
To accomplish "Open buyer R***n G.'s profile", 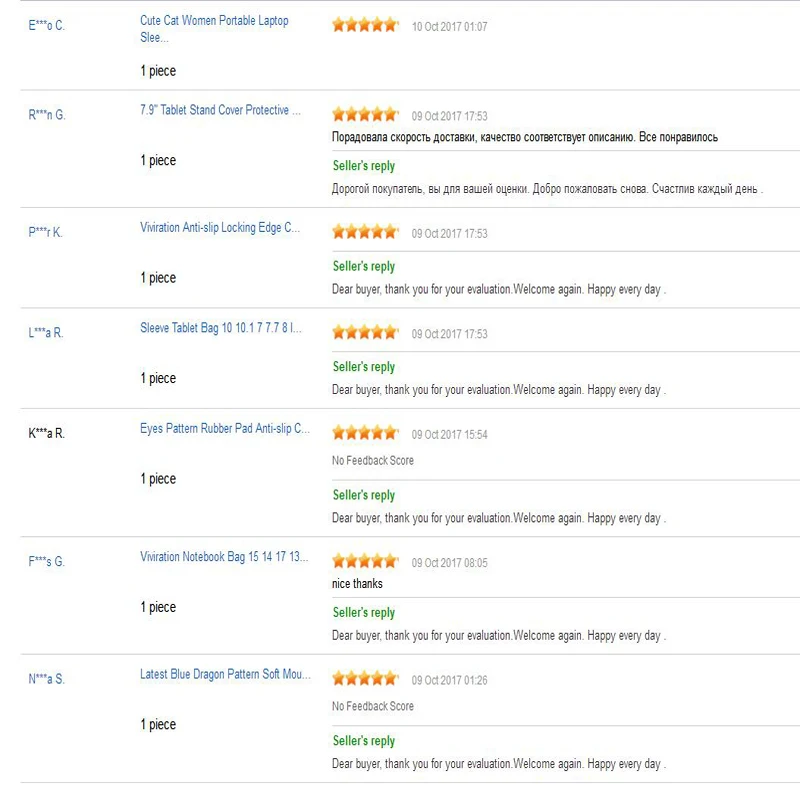I will pyautogui.click(x=46, y=115).
